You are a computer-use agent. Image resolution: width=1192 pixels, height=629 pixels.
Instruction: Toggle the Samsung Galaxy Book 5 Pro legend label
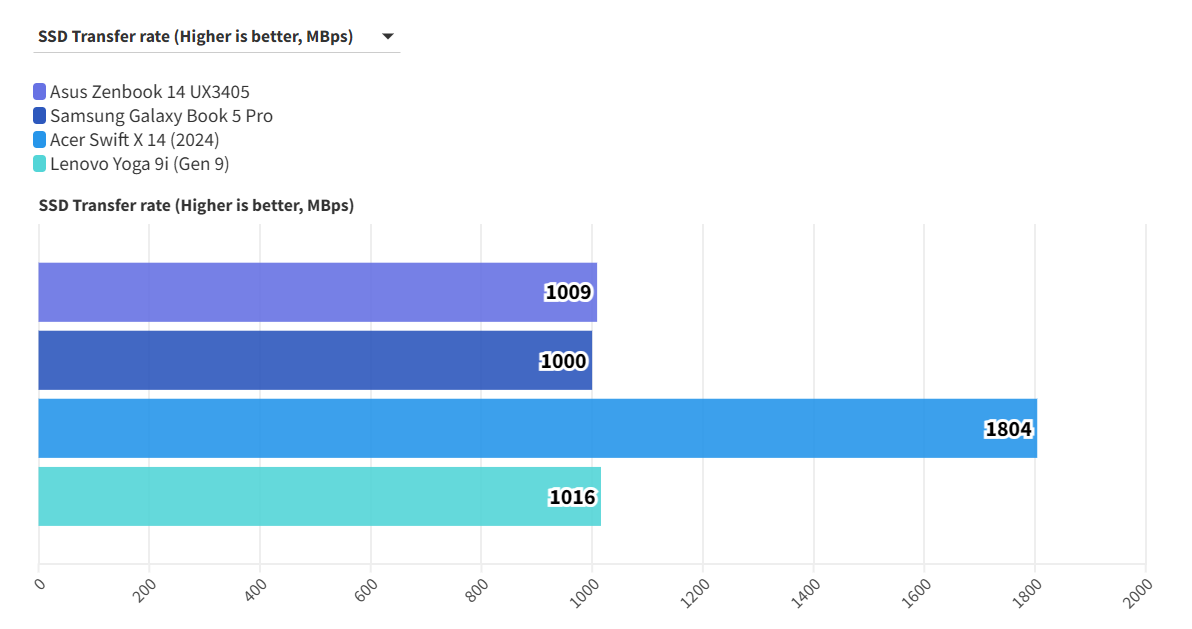[x=161, y=116]
